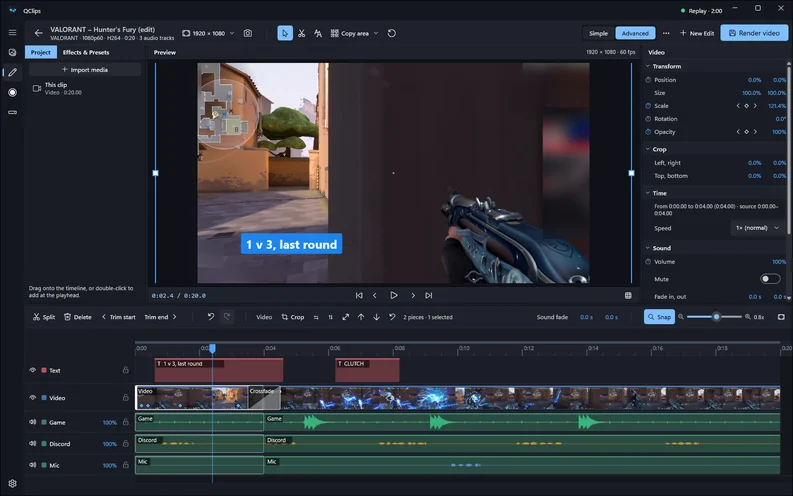Screen dimensions: 793x496
Task: Move selected piece up a track
Action: [361, 317]
